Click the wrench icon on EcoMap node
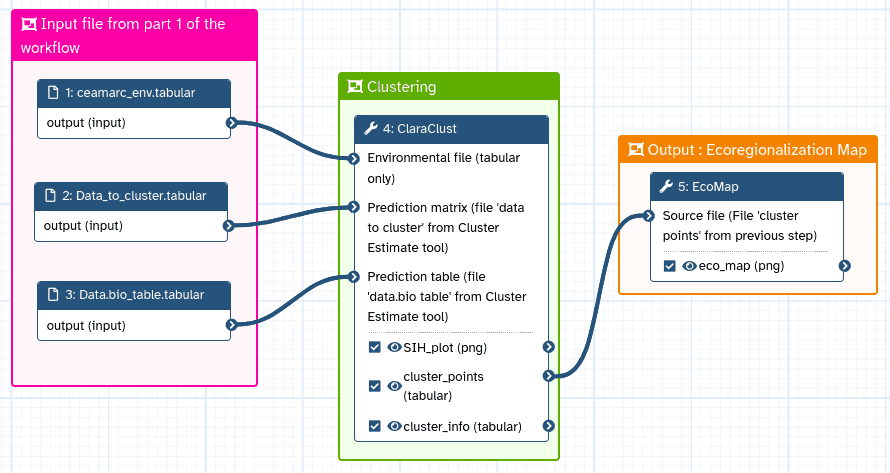 coord(666,187)
